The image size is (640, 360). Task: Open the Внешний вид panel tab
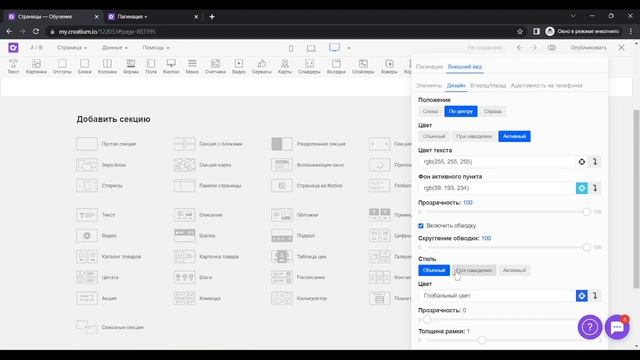pyautogui.click(x=465, y=67)
